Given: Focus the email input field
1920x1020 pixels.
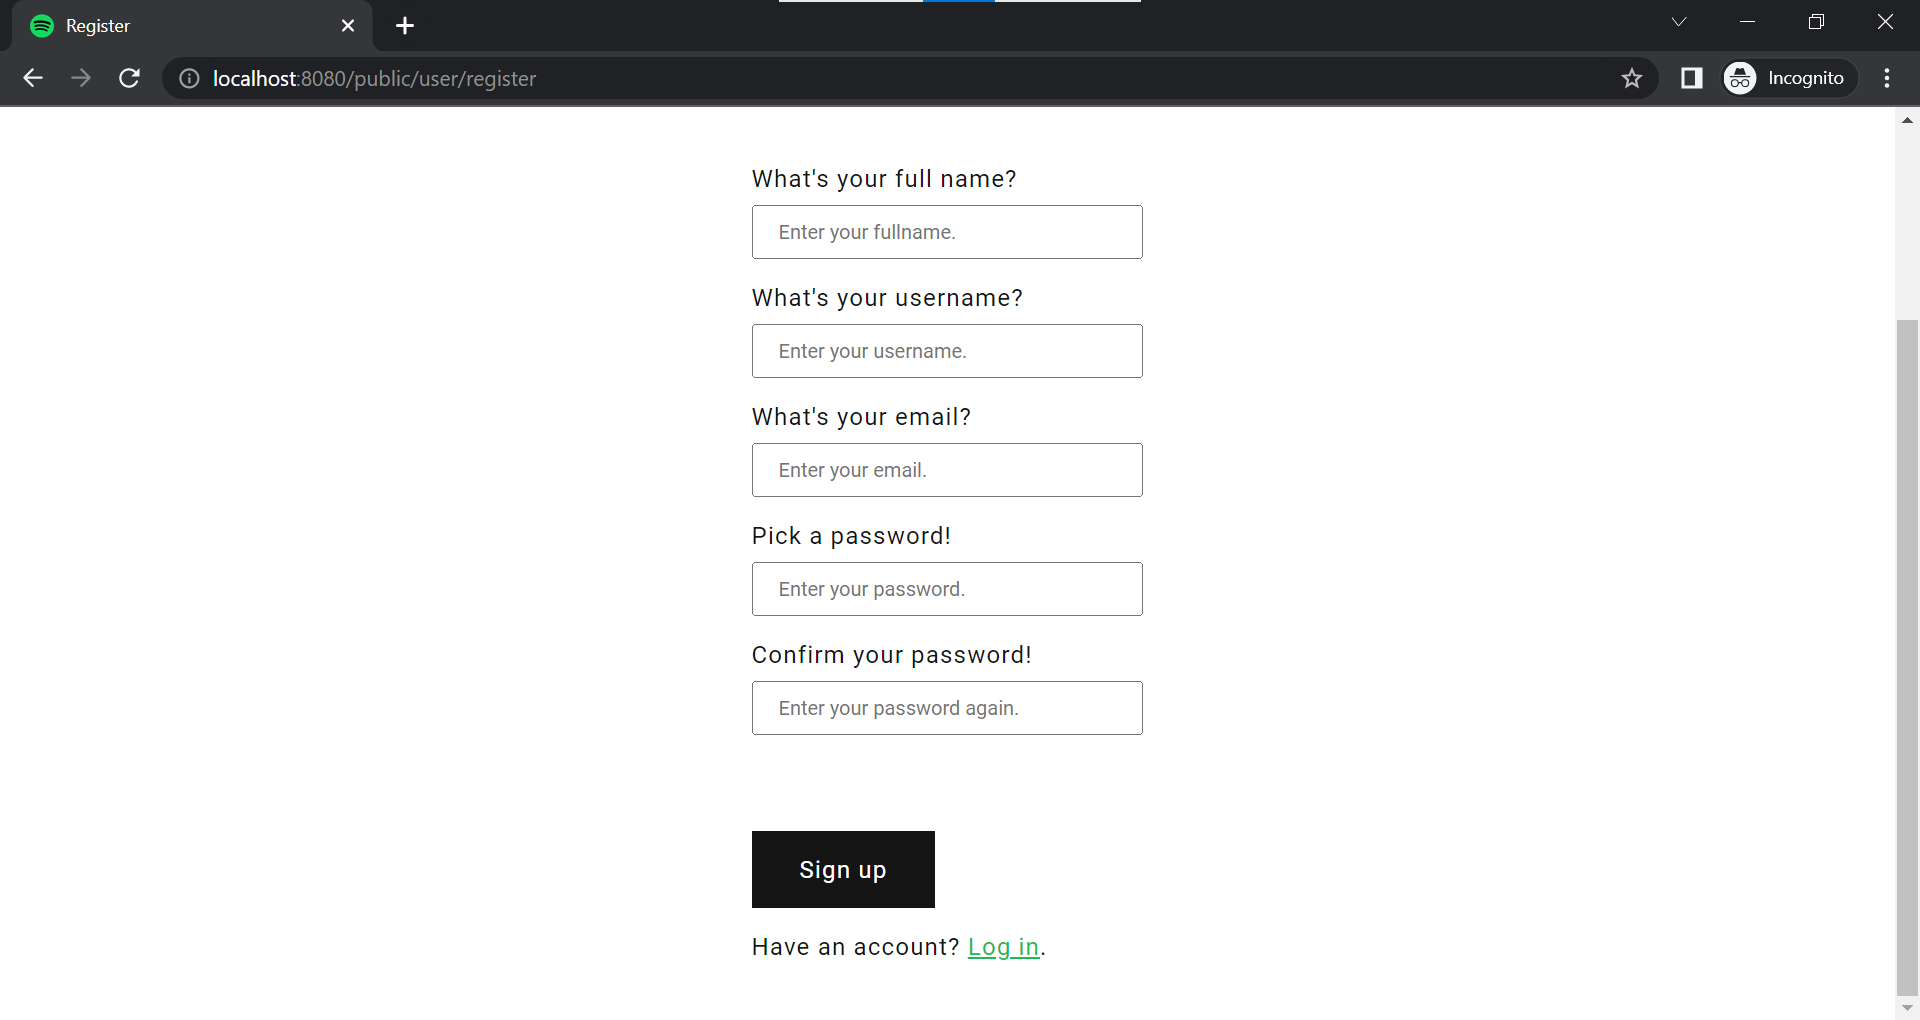Looking at the screenshot, I should (x=947, y=470).
